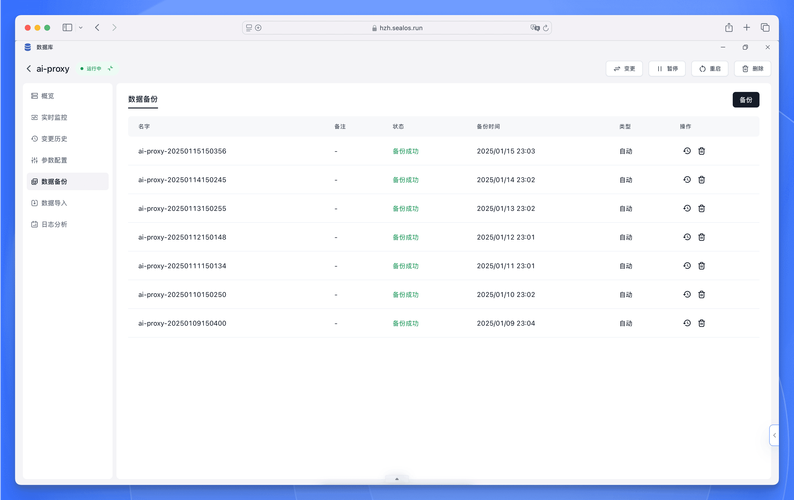Expand the bottom drawer handle arrow
794x500 pixels.
click(x=397, y=479)
